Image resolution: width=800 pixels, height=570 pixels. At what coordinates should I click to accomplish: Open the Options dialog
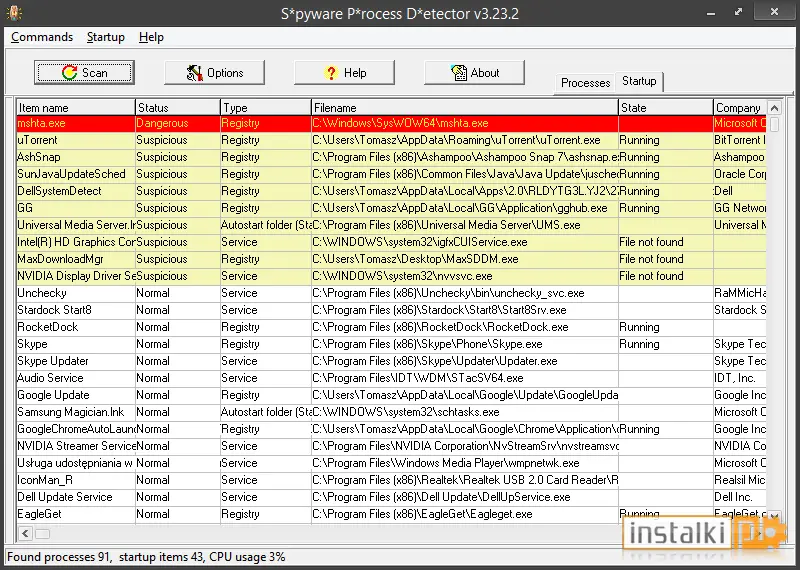(x=214, y=72)
